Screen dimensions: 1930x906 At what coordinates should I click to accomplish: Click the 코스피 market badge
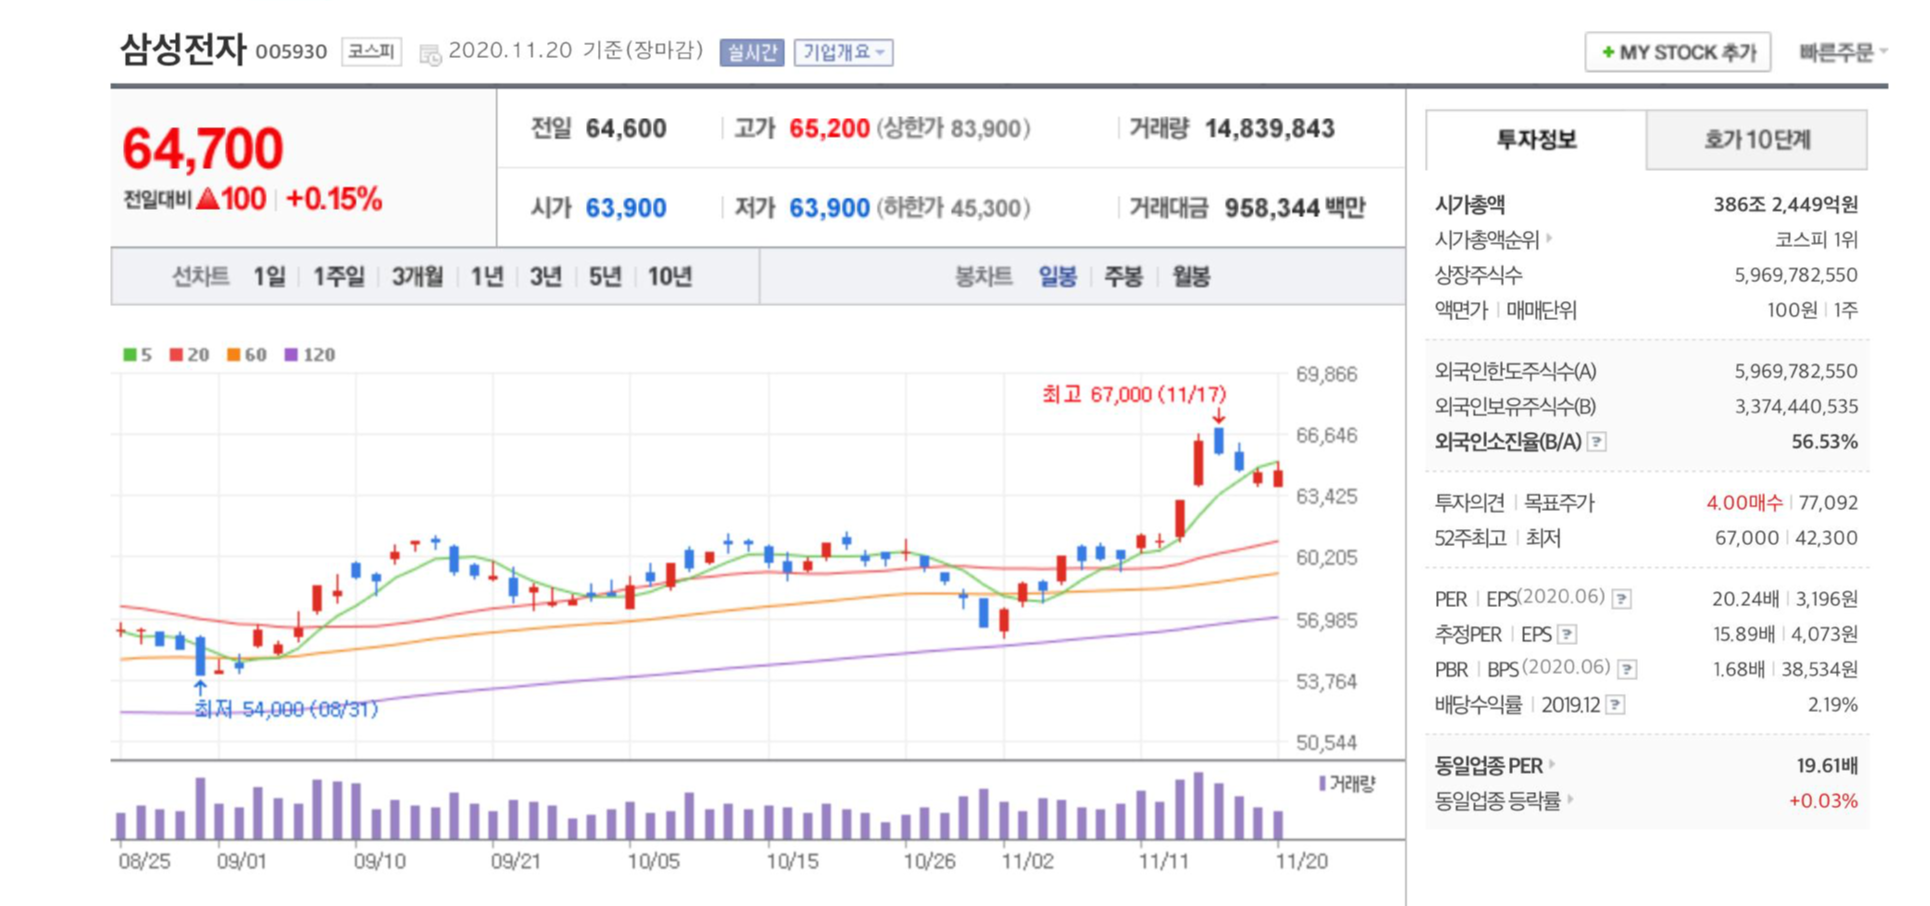371,51
